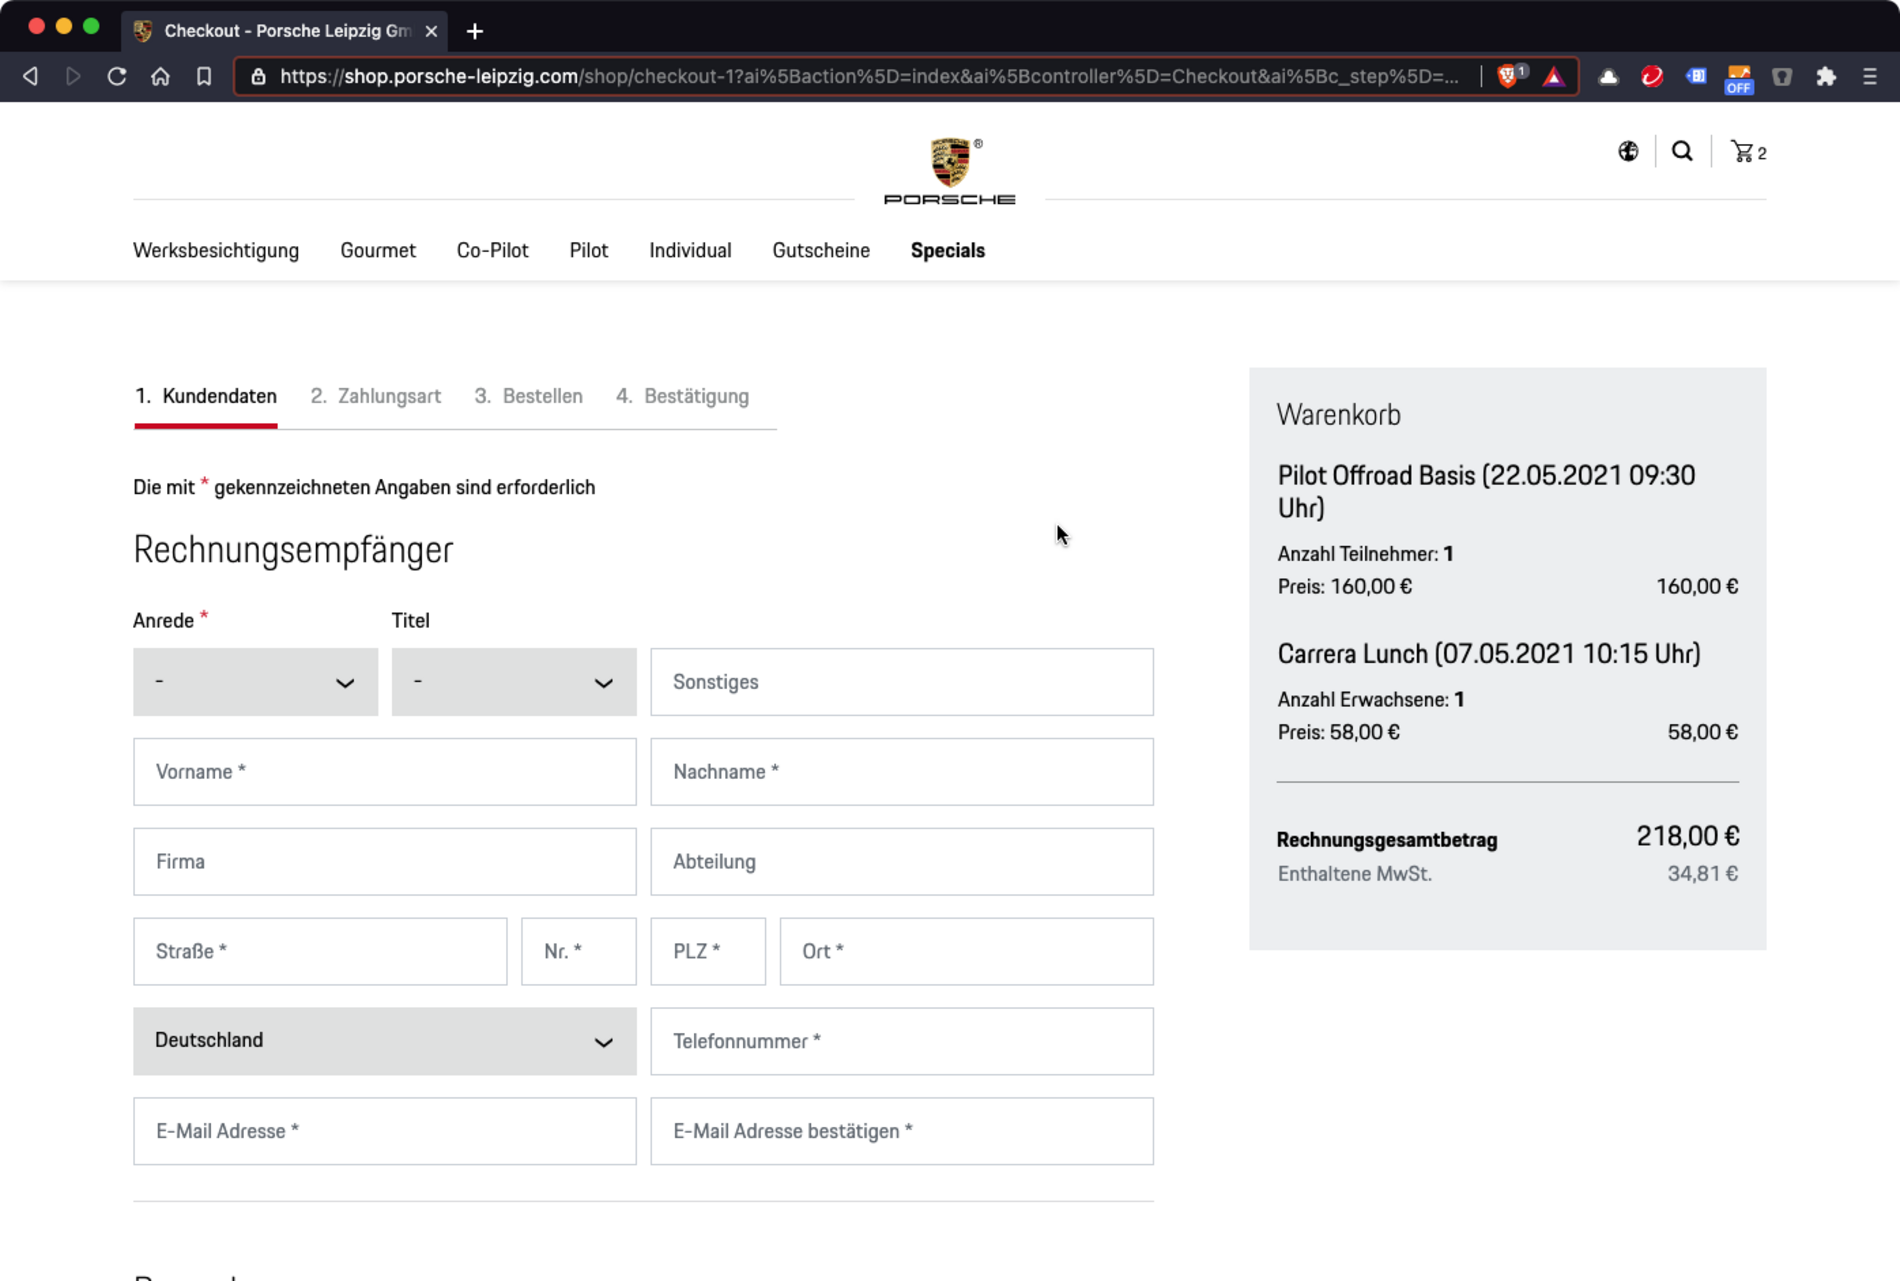Screen dimensions: 1900x1281
Task: Click the OFF badge extension icon
Action: pyautogui.click(x=1739, y=79)
